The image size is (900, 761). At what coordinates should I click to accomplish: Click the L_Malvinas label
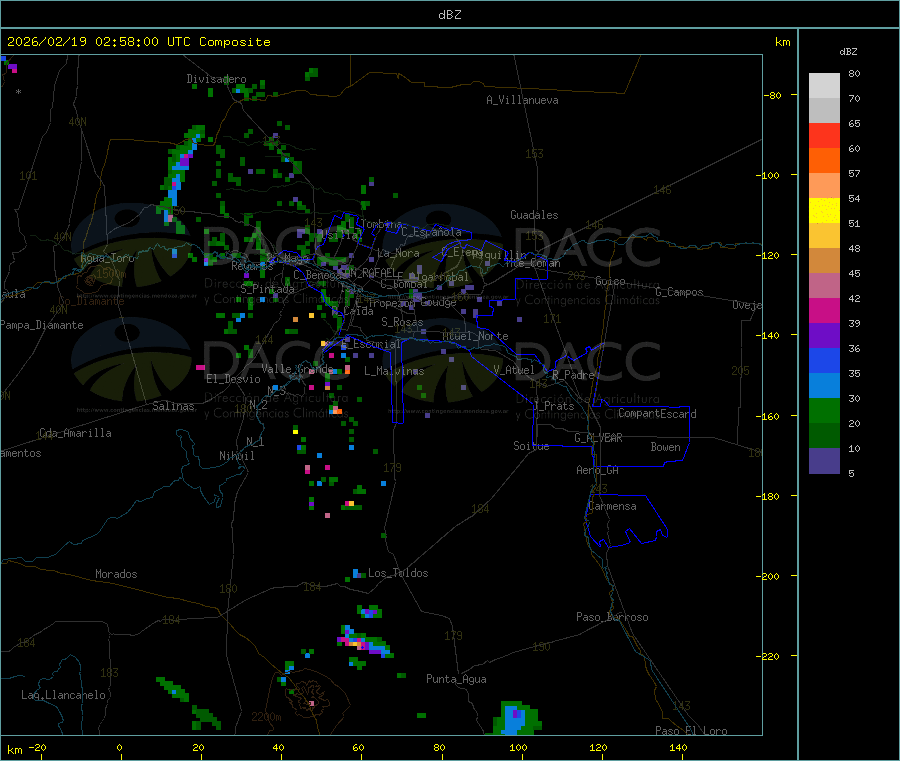pos(394,371)
